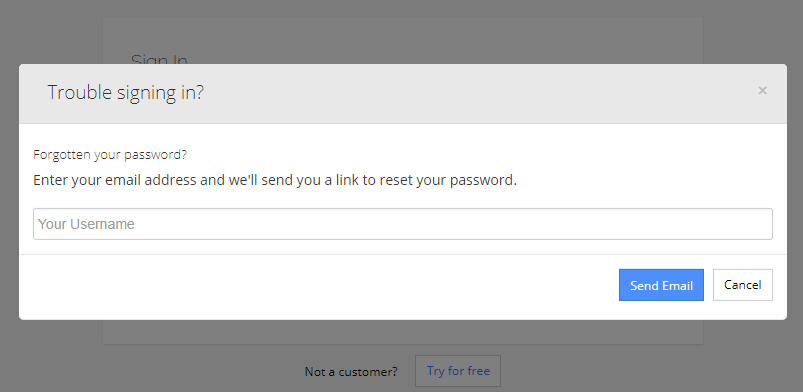Submit reset request via Send Email
The height and width of the screenshot is (392, 803).
coord(661,285)
